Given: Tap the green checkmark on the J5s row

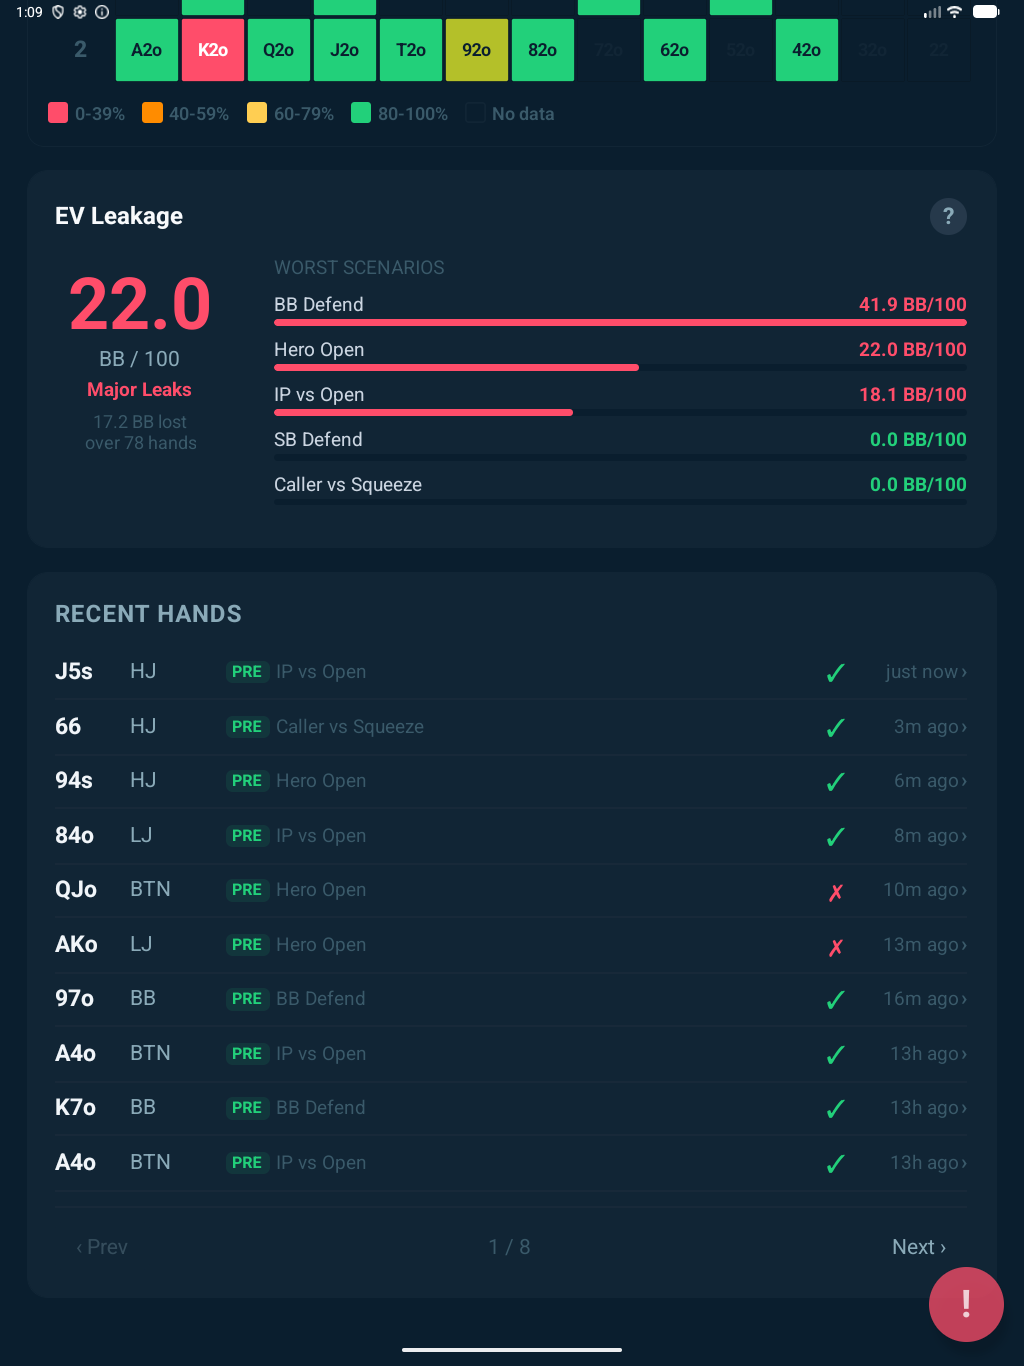Looking at the screenshot, I should click(836, 673).
